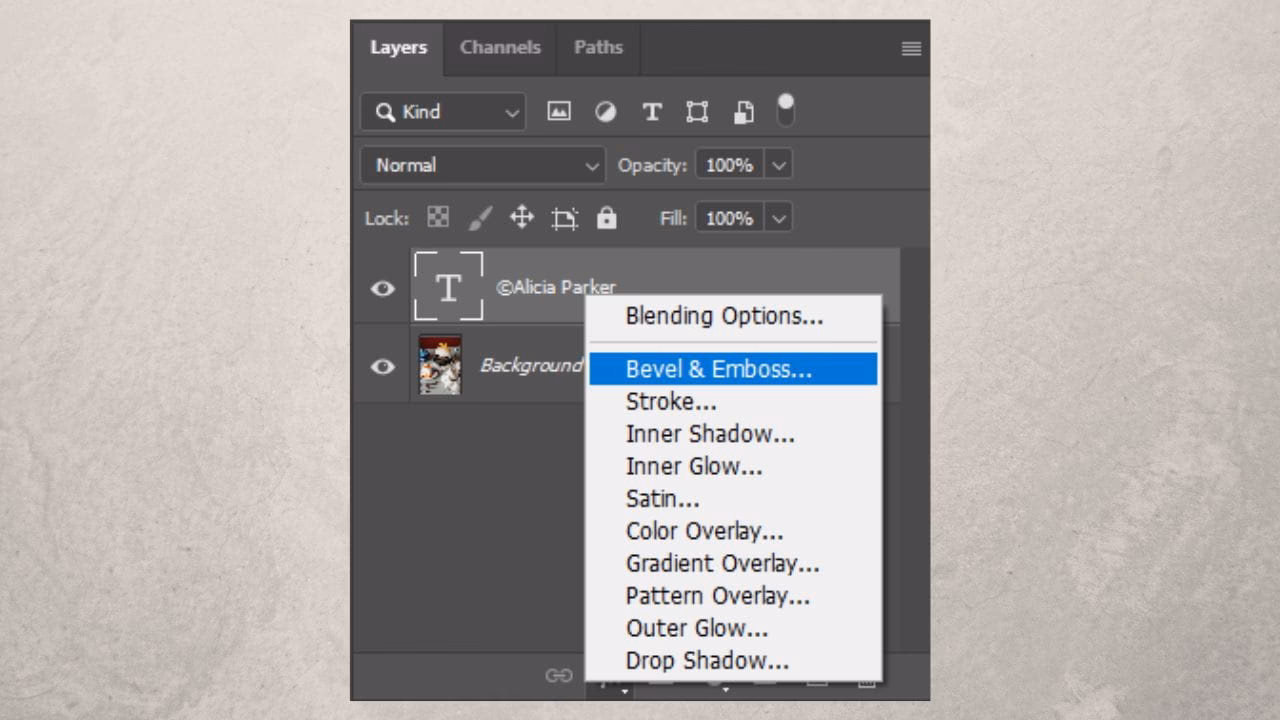1280x720 pixels.
Task: Lock the layer position
Action: (521, 218)
